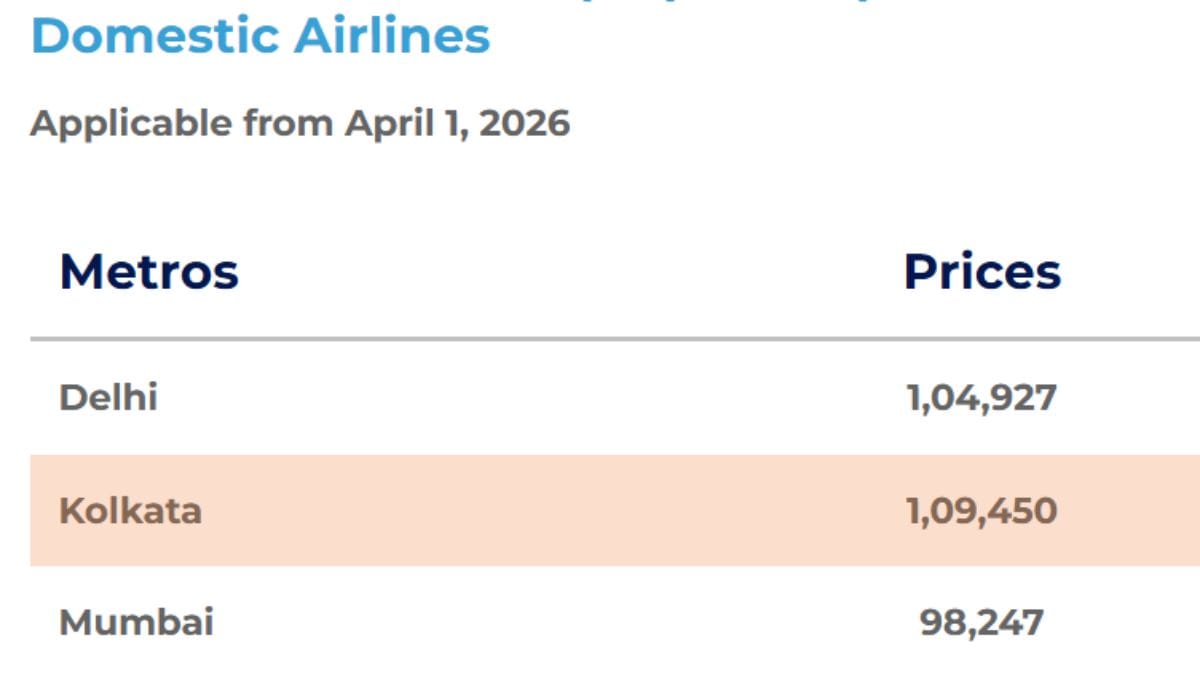
Task: Click the word 'April' in the subtitle
Action: coord(382,124)
